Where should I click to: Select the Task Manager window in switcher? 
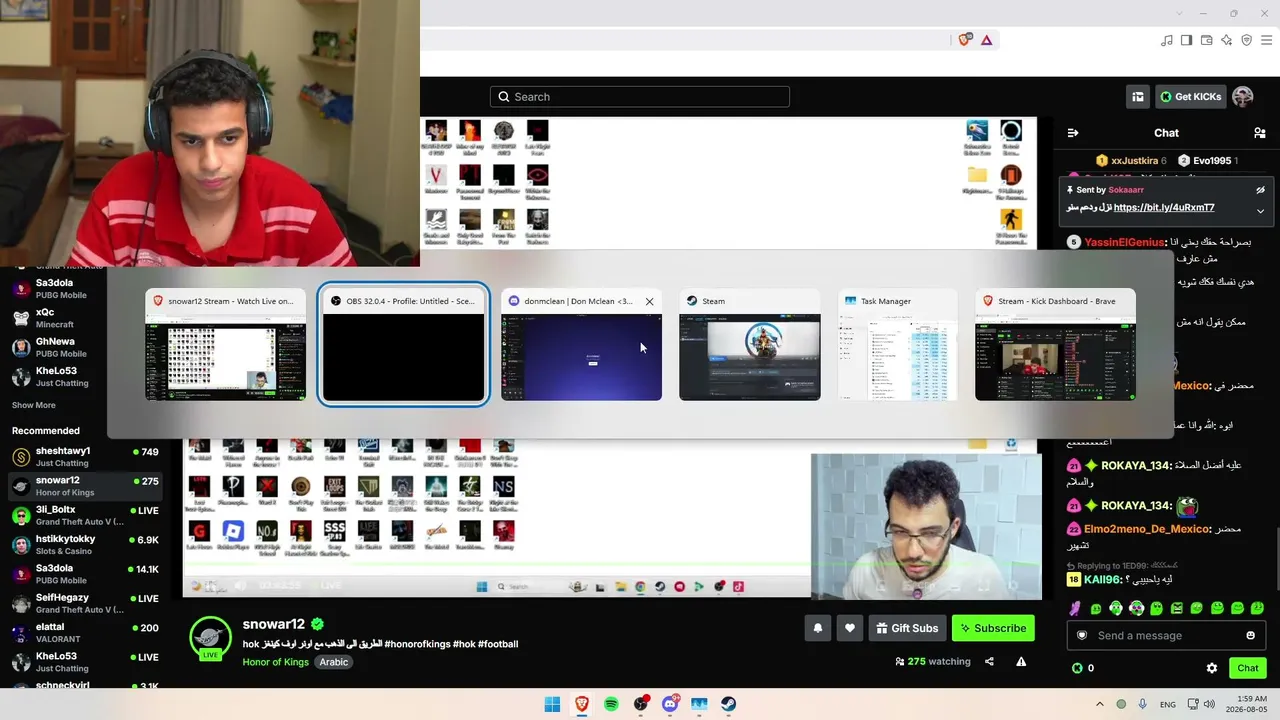point(898,344)
